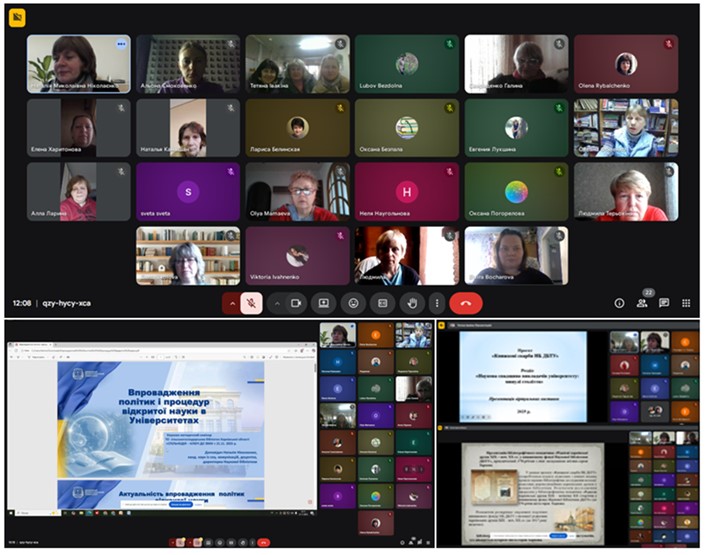Open the meeting details info icon
This screenshot has width=705, height=555.
[619, 303]
